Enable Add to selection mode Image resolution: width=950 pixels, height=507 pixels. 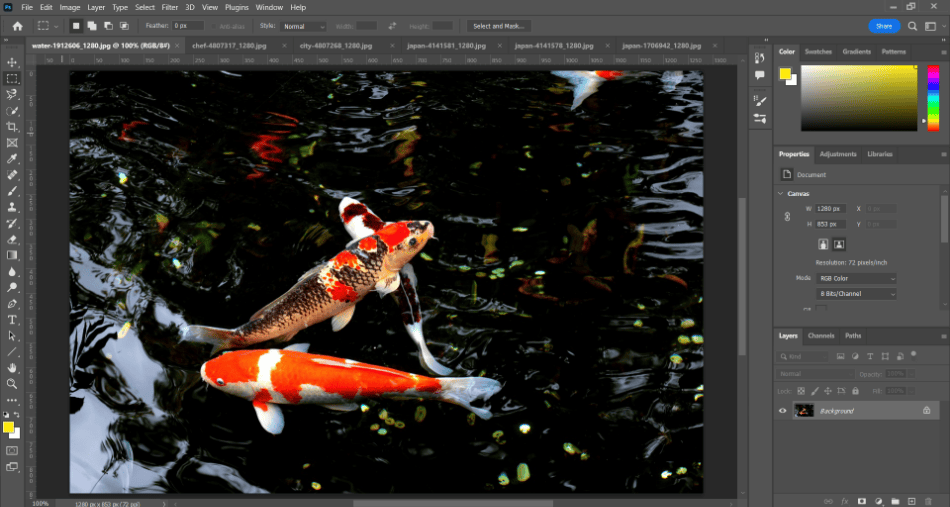91,26
